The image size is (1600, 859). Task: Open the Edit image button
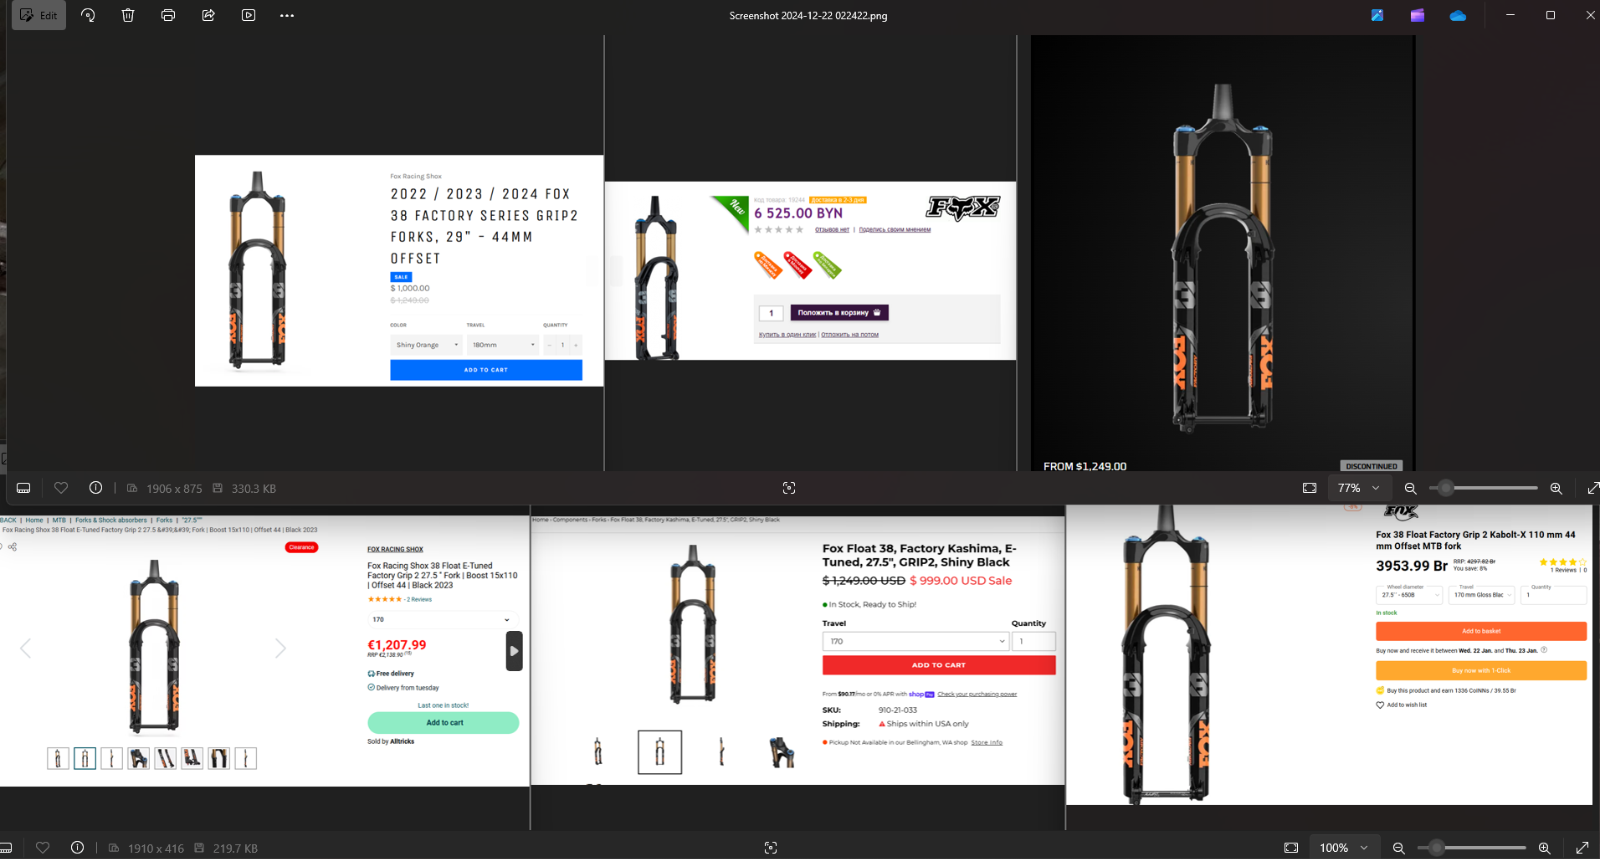tap(39, 15)
